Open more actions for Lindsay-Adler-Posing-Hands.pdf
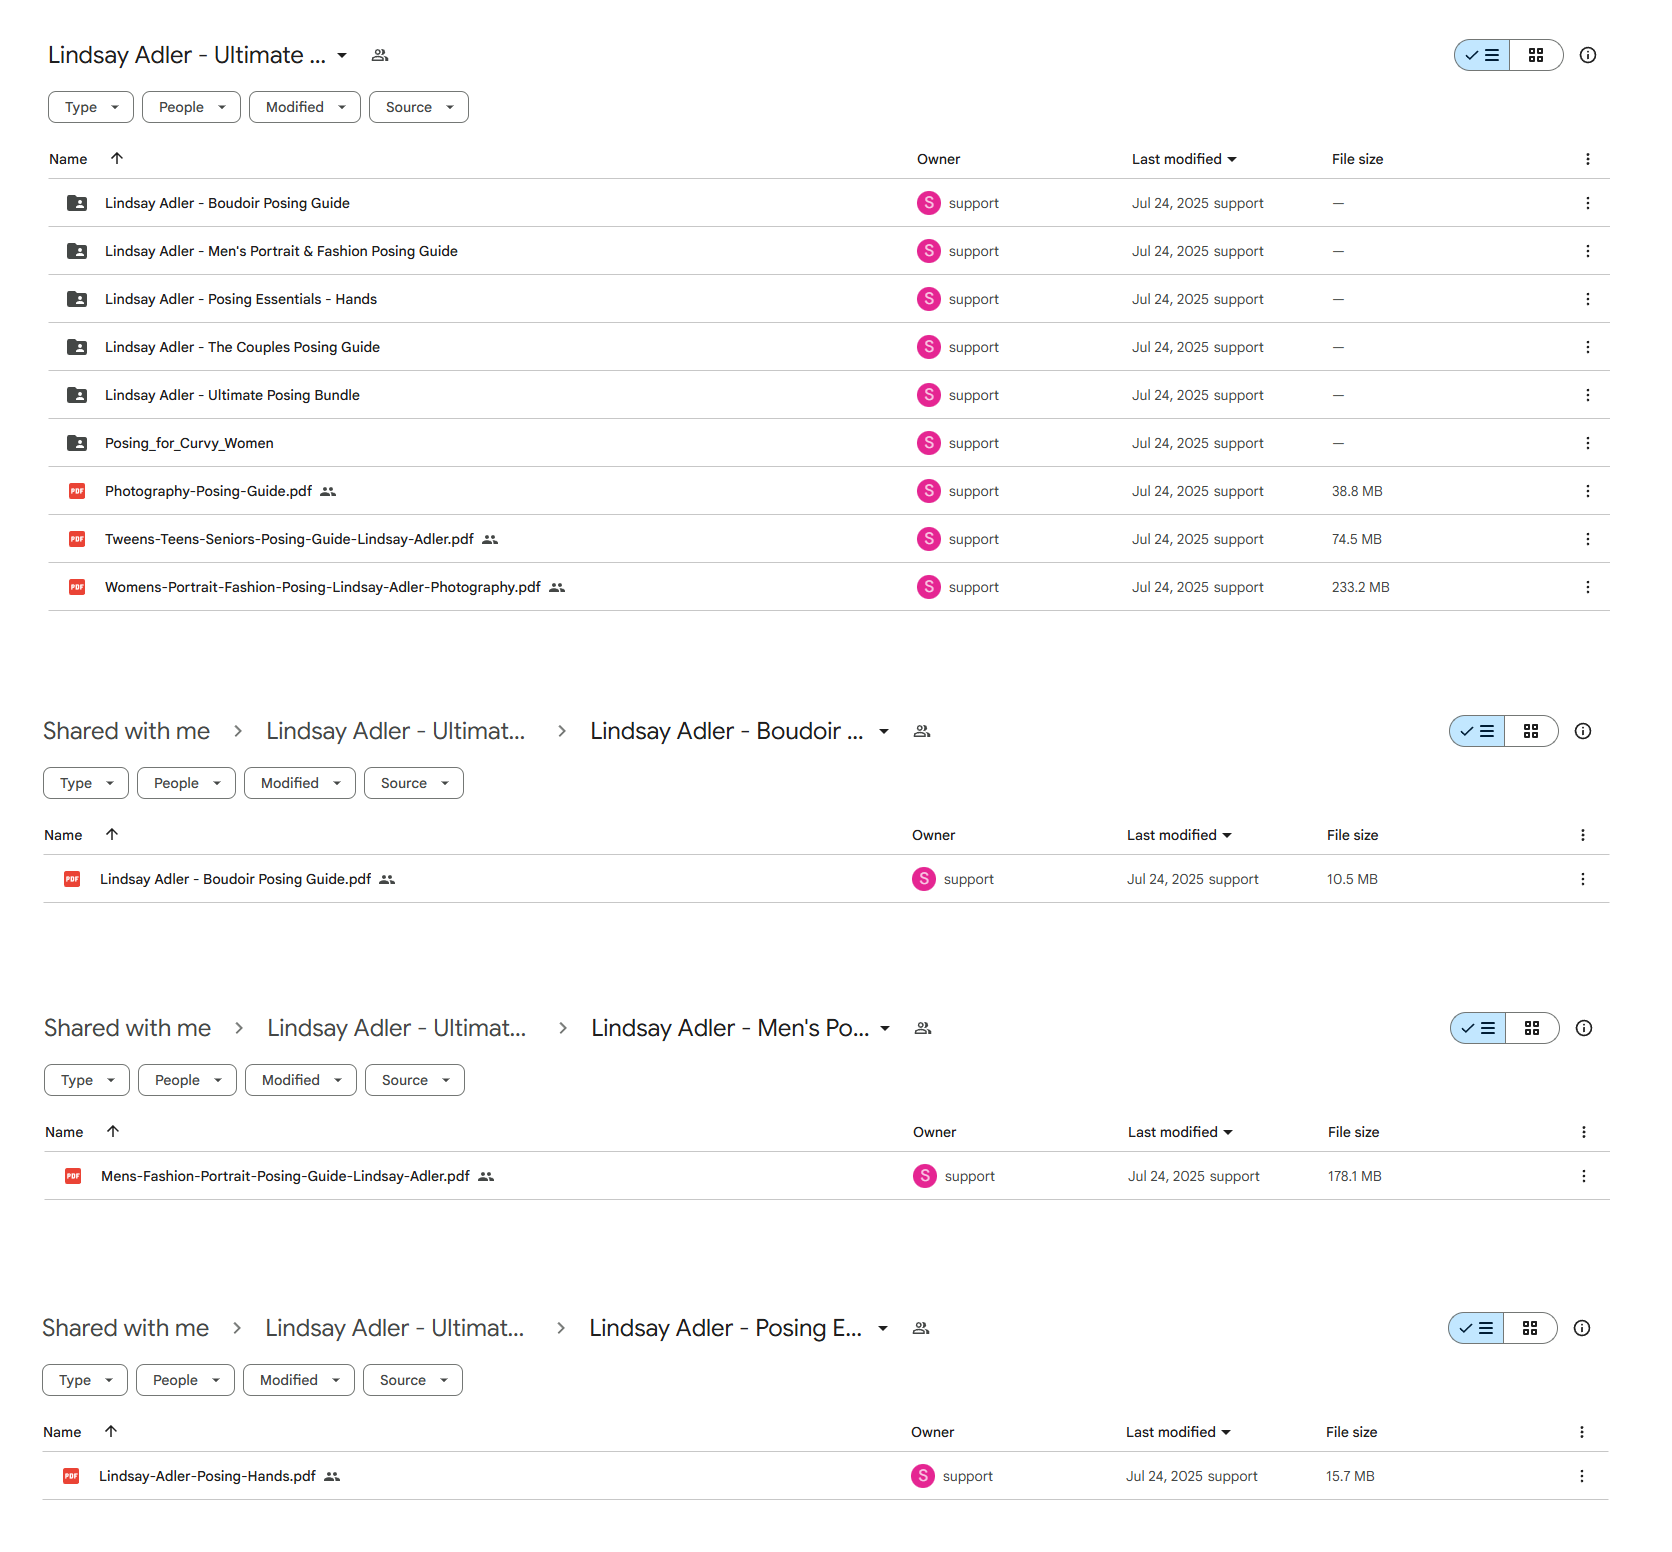 pyautogui.click(x=1581, y=1476)
